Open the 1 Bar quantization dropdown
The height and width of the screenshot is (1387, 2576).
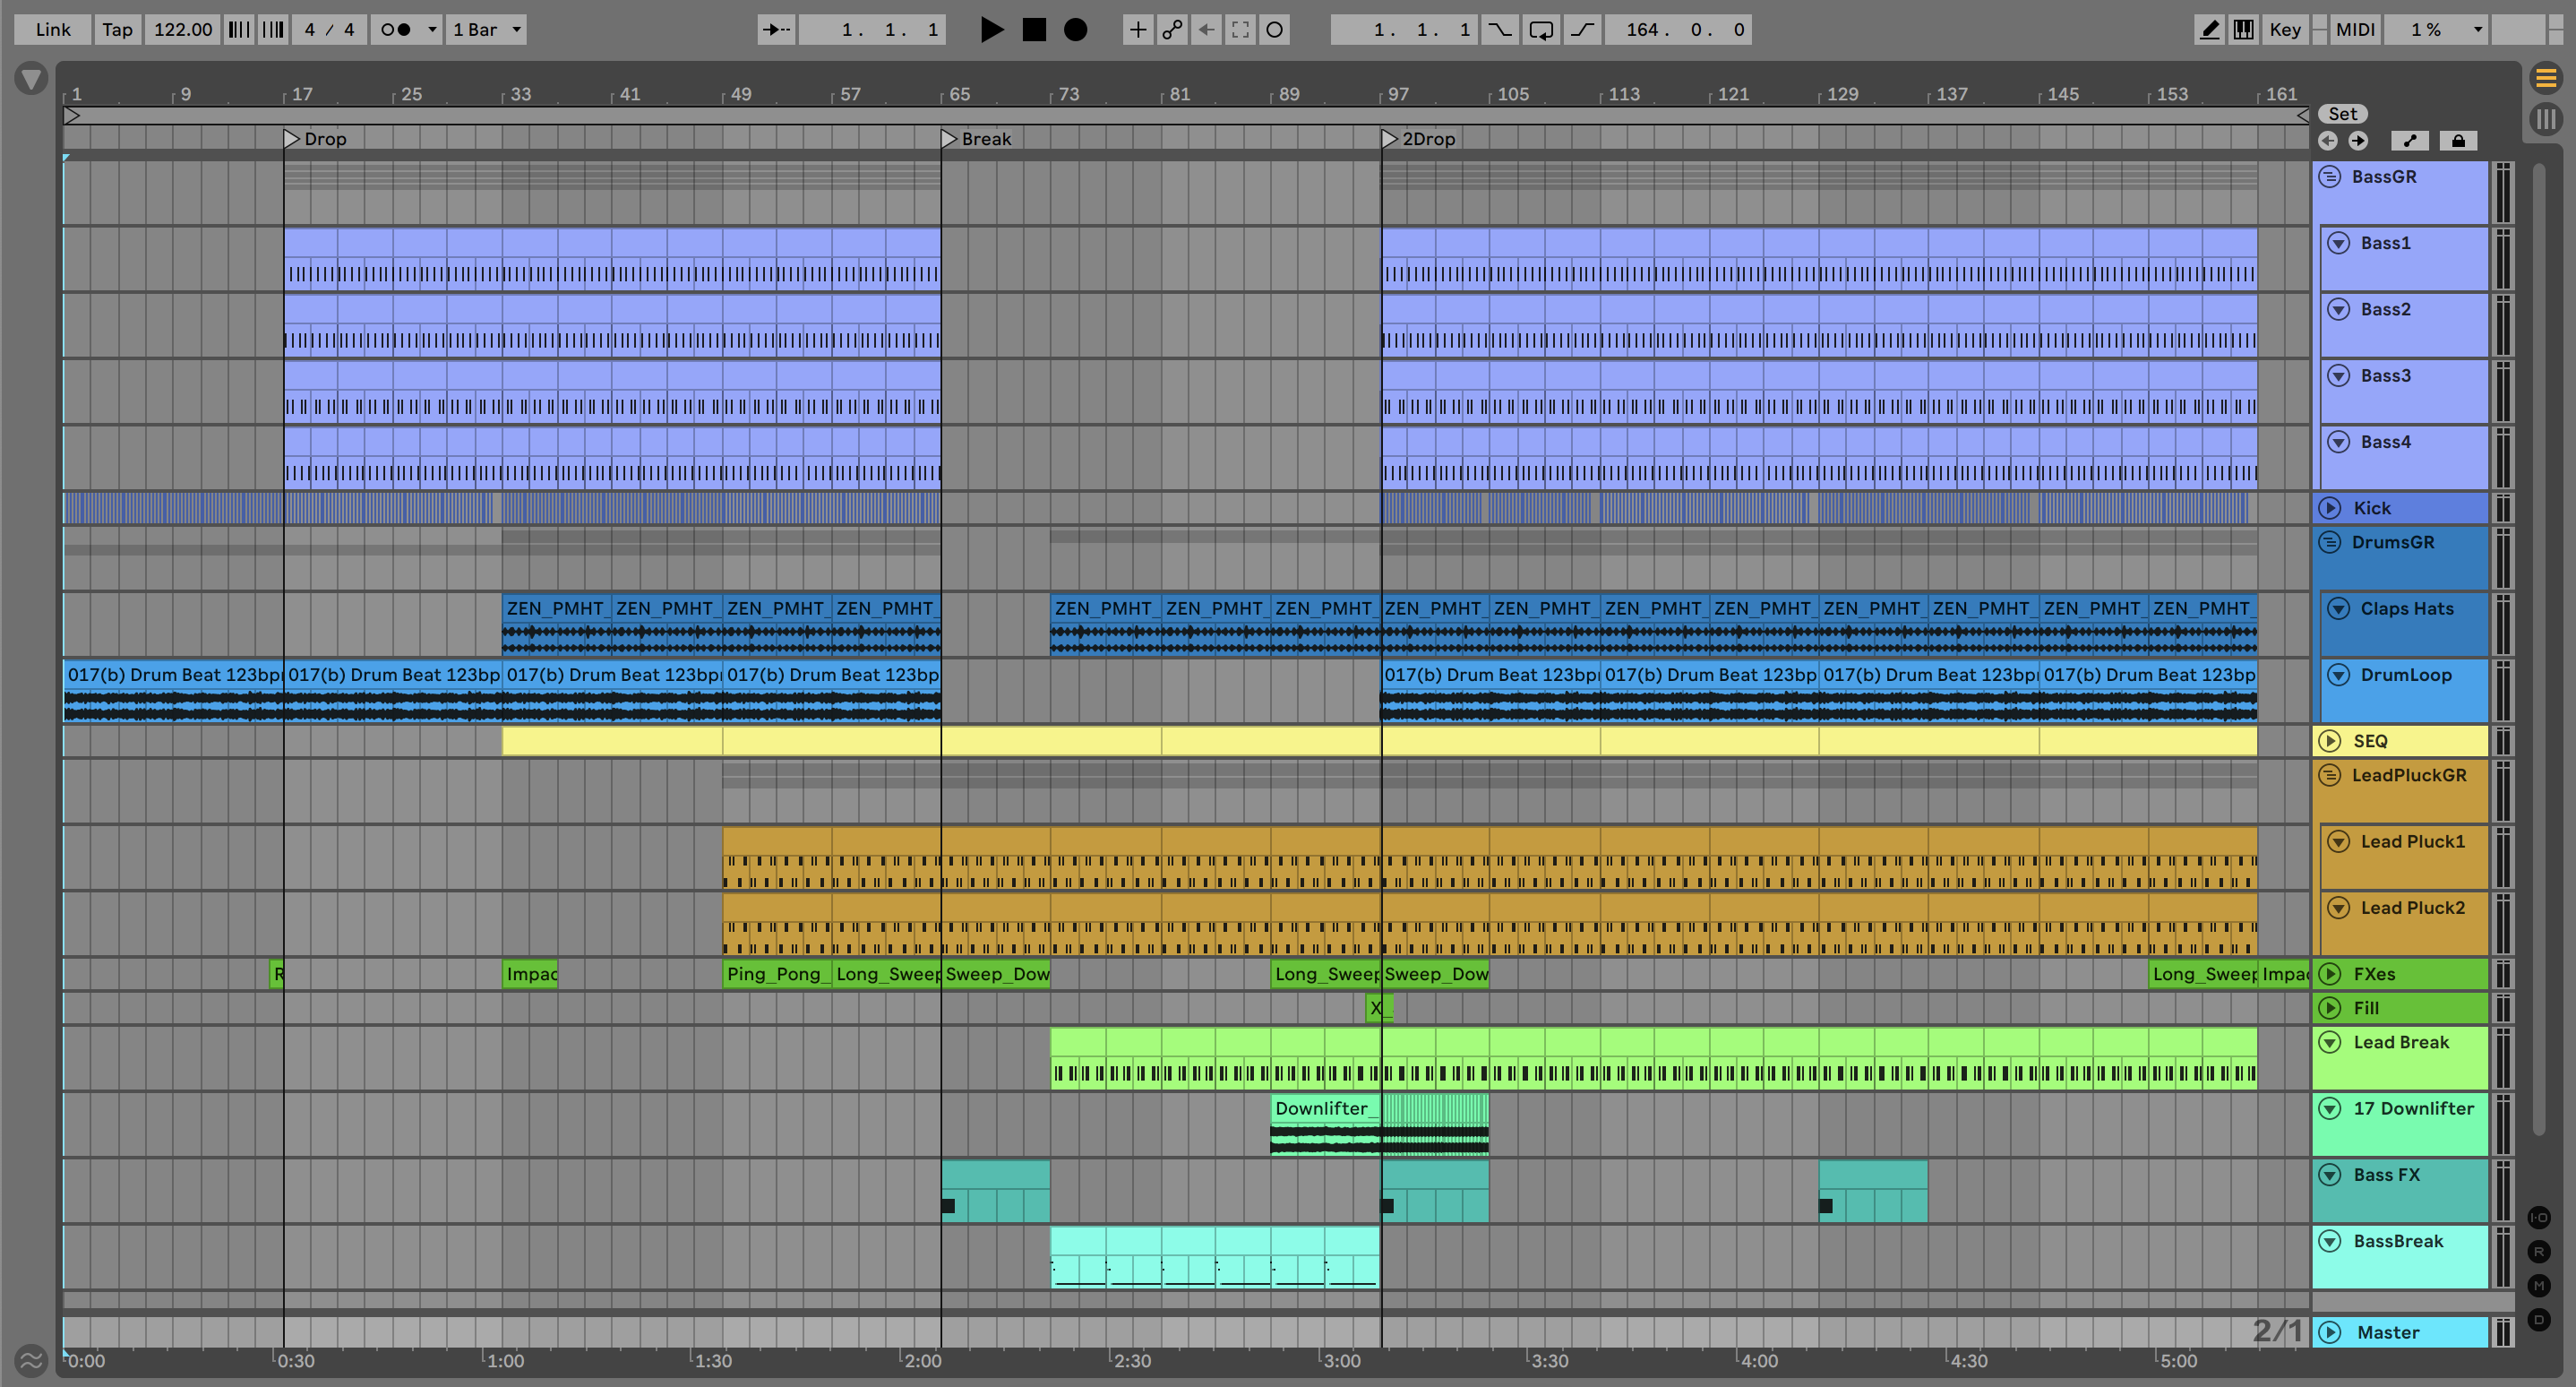pyautogui.click(x=487, y=30)
